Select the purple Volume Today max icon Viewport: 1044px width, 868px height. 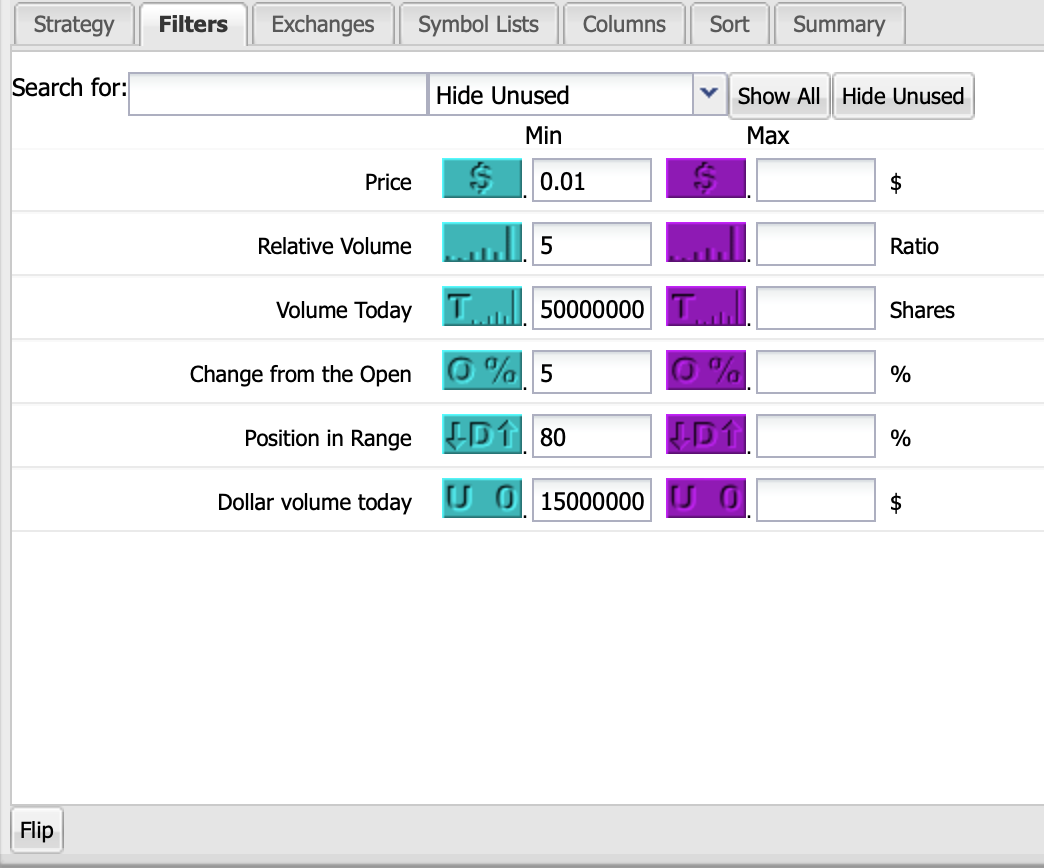(705, 309)
